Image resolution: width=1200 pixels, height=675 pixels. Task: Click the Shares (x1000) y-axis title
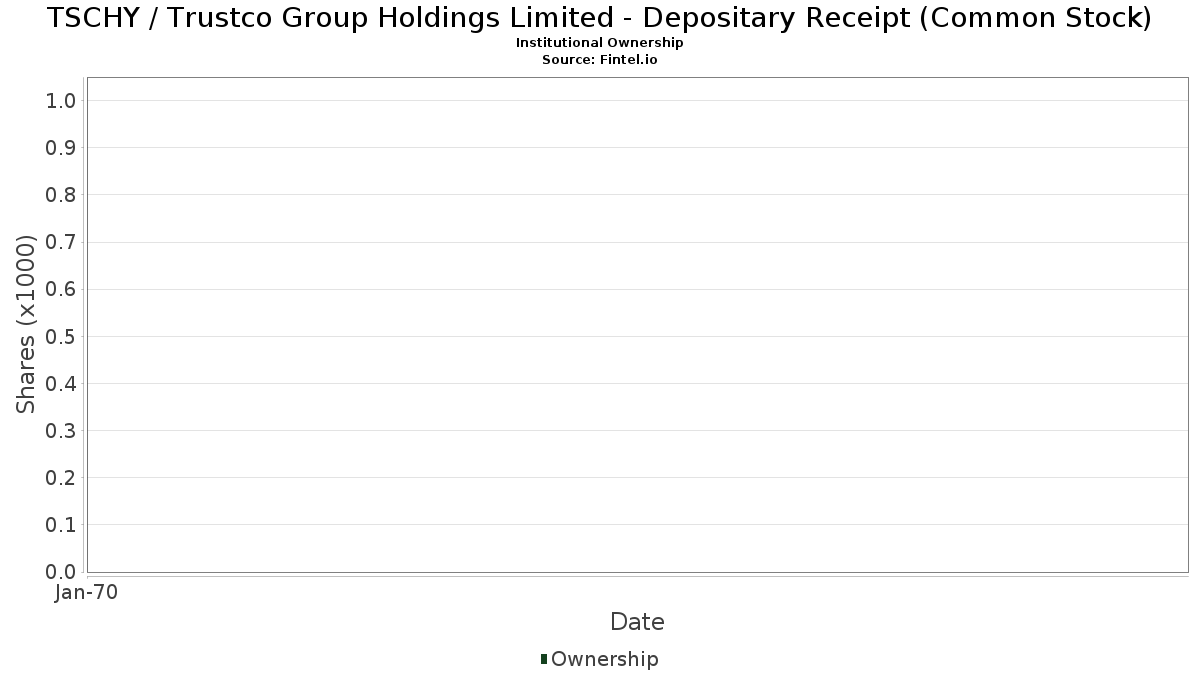pyautogui.click(x=26, y=324)
